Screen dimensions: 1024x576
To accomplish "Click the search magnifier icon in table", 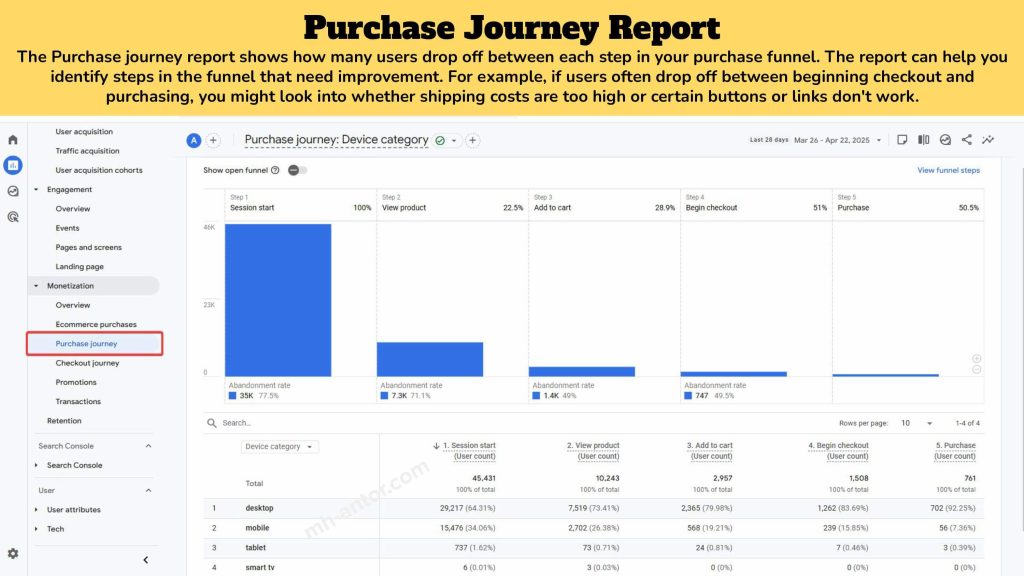I will pyautogui.click(x=212, y=423).
